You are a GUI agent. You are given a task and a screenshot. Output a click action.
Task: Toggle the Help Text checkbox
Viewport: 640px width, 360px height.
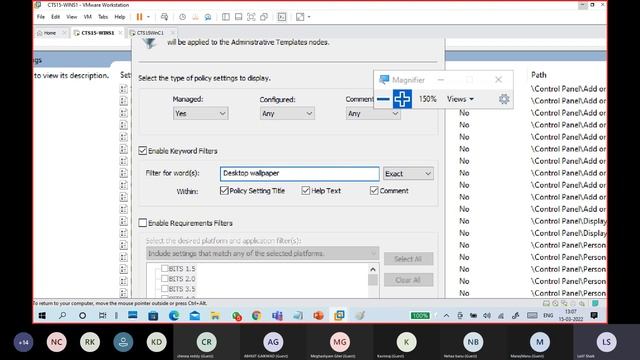(x=306, y=190)
